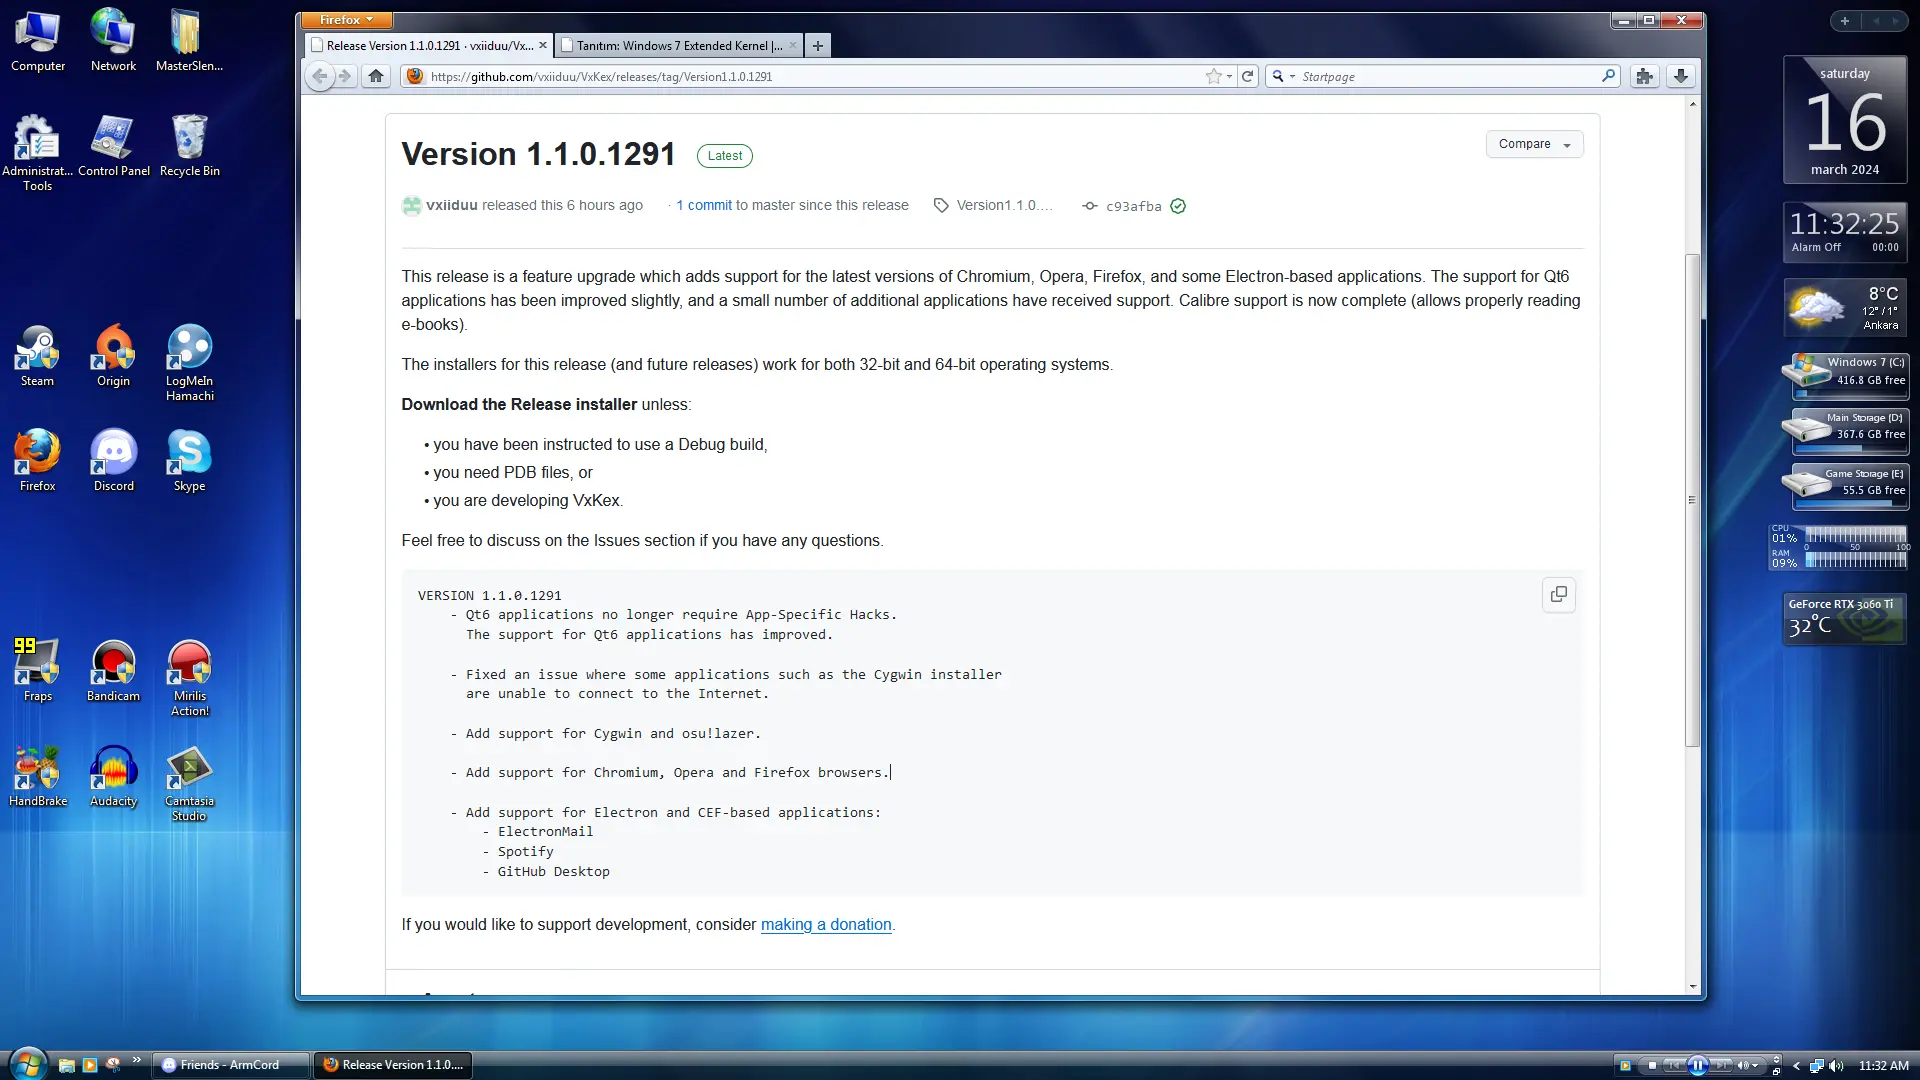Image resolution: width=1920 pixels, height=1080 pixels.
Task: View the verified commit check badge
Action: 1178,206
